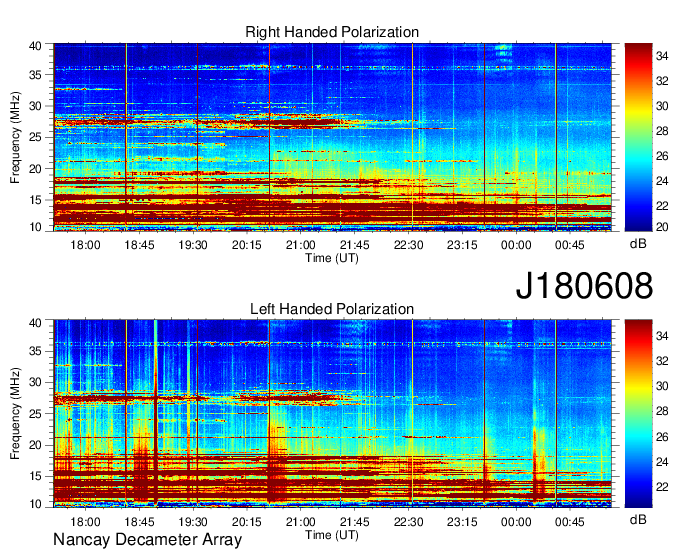Click 21:00 tick label in top panel
This screenshot has width=680, height=552.
[x=301, y=245]
